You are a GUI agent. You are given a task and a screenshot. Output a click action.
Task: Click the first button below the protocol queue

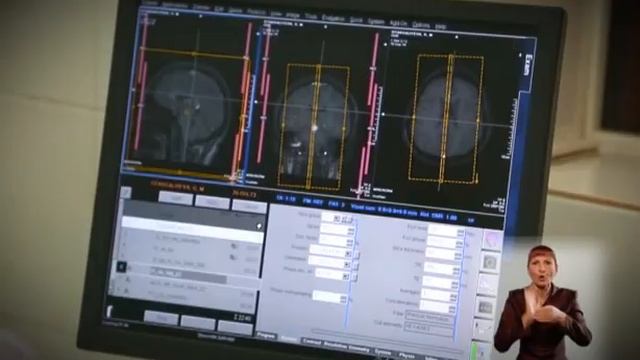pyautogui.click(x=161, y=317)
